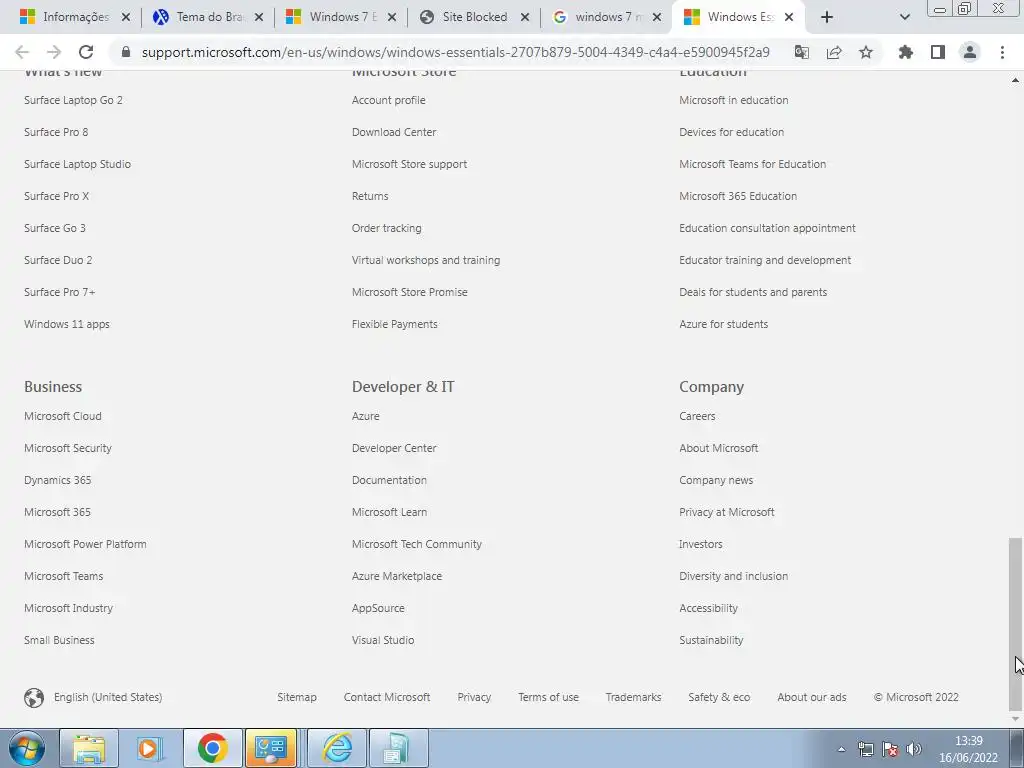Visit the Order tracking link
The height and width of the screenshot is (768, 1024).
coord(387,228)
